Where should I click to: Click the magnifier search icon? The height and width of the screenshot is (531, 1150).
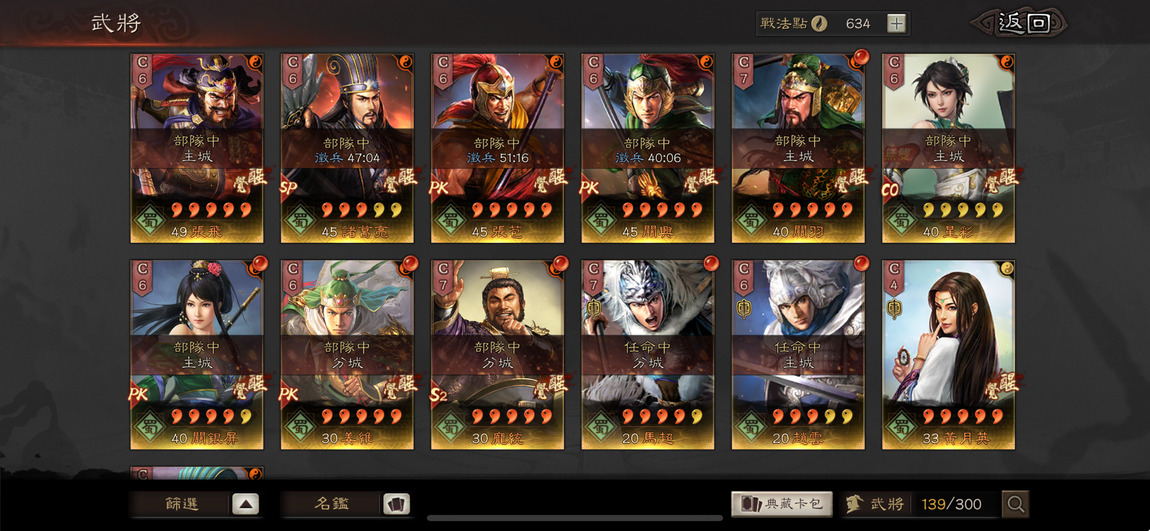[1016, 504]
